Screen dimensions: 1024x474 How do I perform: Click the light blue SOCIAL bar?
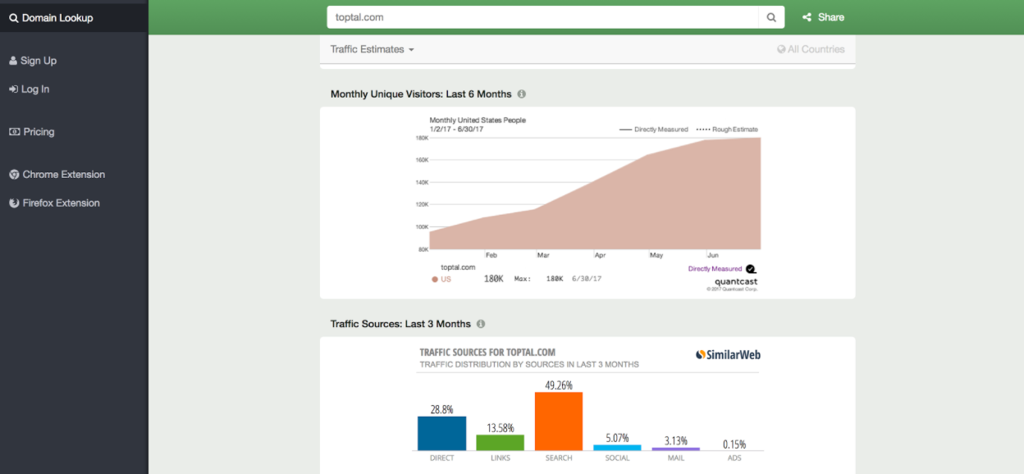click(617, 448)
